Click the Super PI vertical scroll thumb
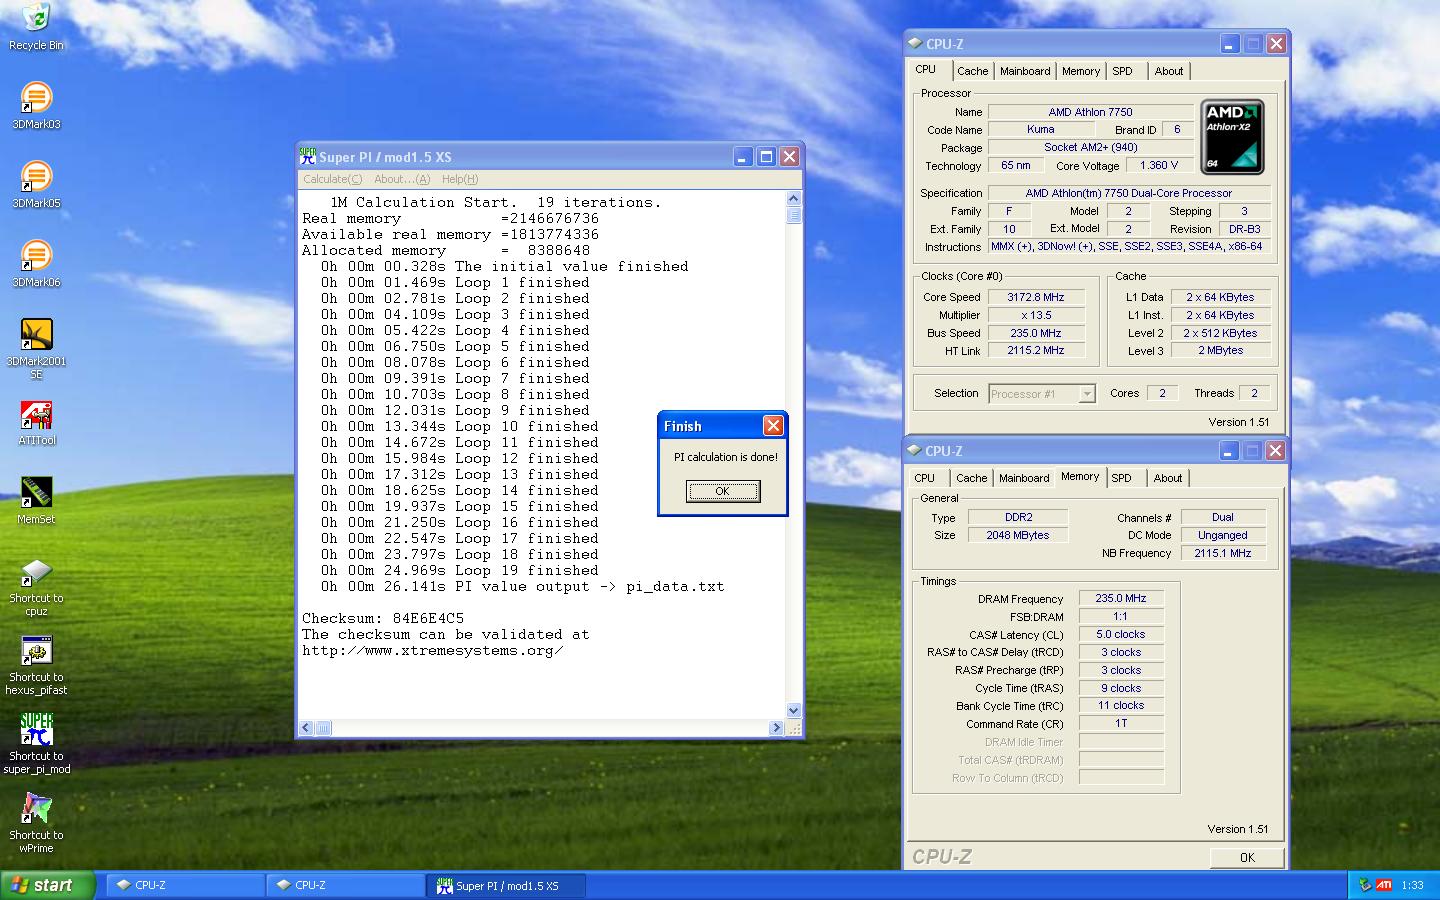The height and width of the screenshot is (900, 1440). [794, 214]
